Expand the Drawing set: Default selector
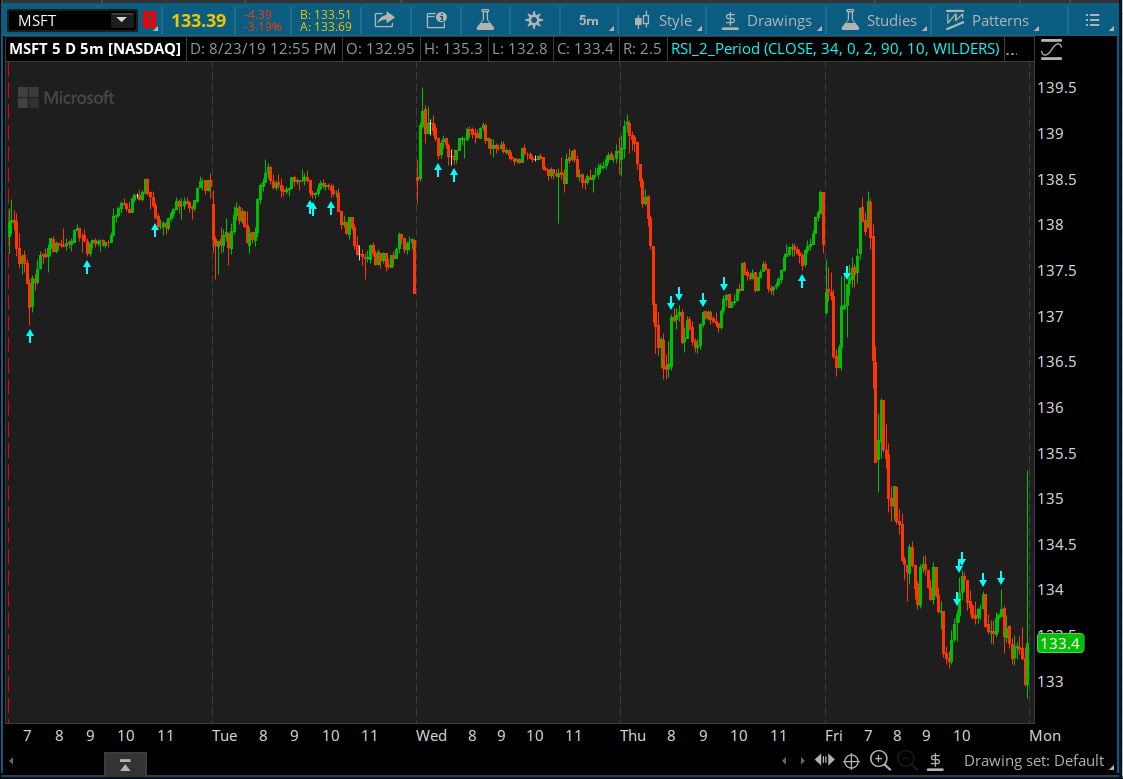 (x=1034, y=761)
